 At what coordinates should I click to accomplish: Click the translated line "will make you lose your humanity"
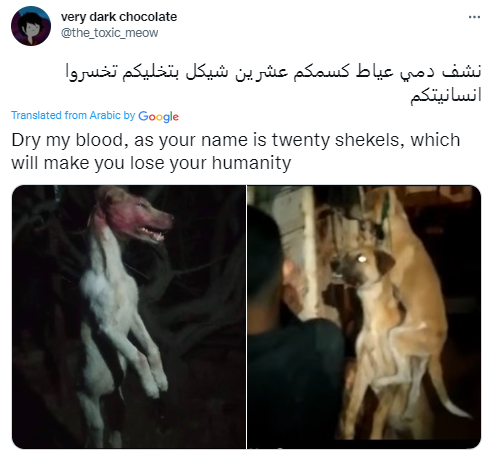click(151, 163)
